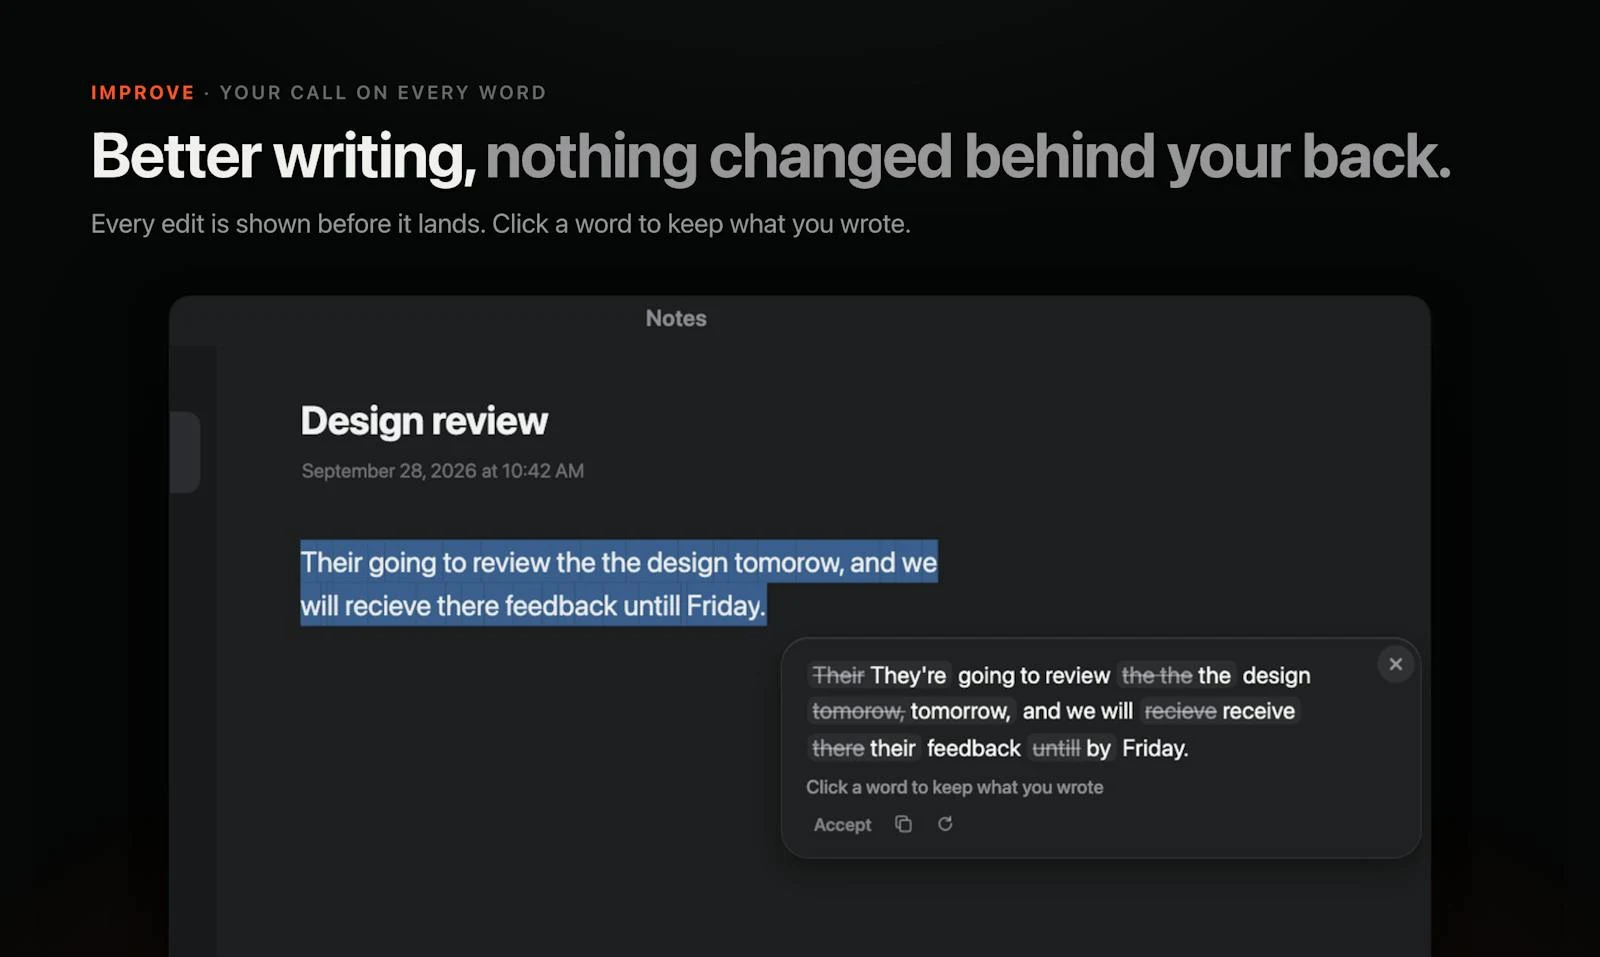
Task: Click the note date September 28, 2026
Action: click(443, 471)
